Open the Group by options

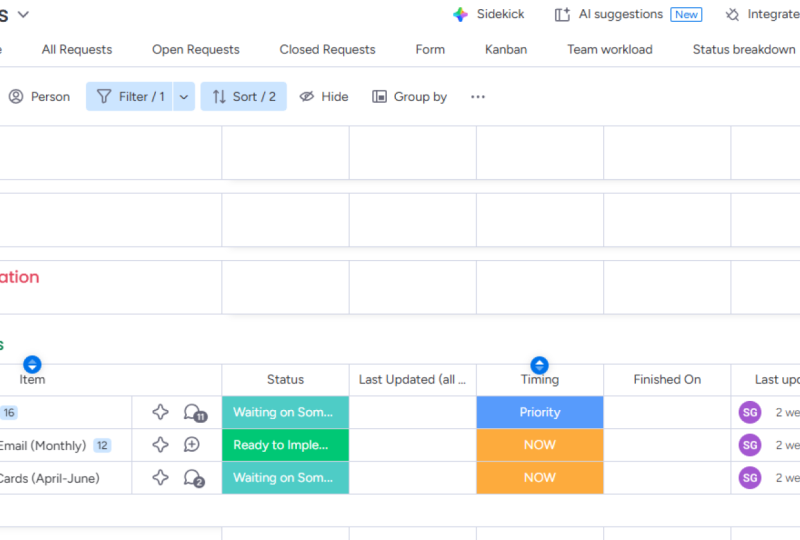(409, 96)
